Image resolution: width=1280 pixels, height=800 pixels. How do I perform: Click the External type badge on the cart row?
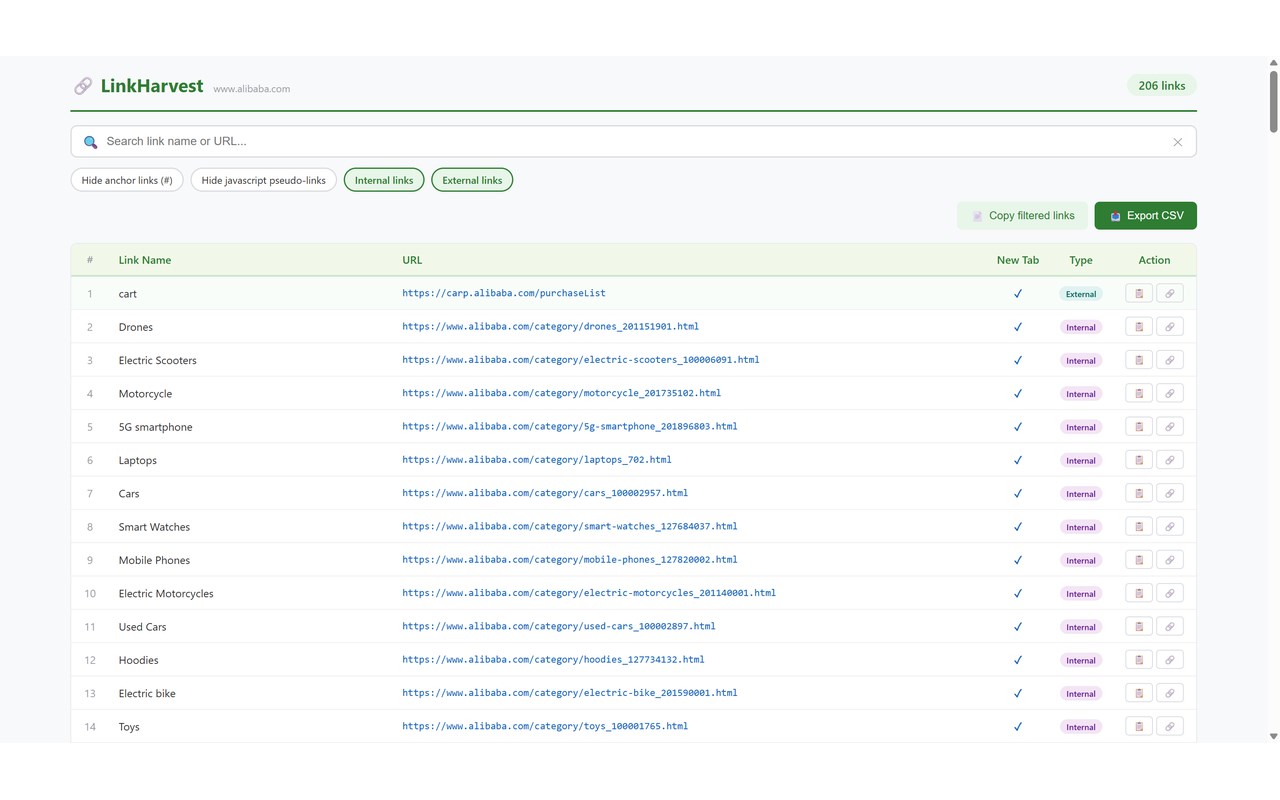point(1081,294)
